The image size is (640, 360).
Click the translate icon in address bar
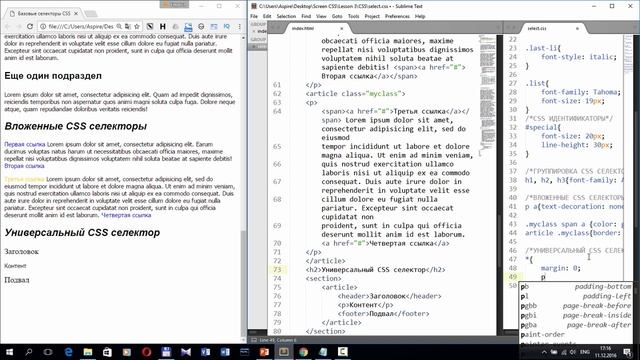(x=128, y=26)
